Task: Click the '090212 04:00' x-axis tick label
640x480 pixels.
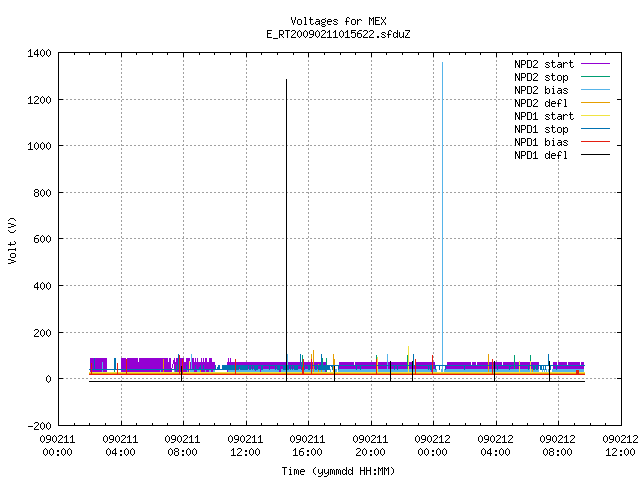Action: coord(495,446)
